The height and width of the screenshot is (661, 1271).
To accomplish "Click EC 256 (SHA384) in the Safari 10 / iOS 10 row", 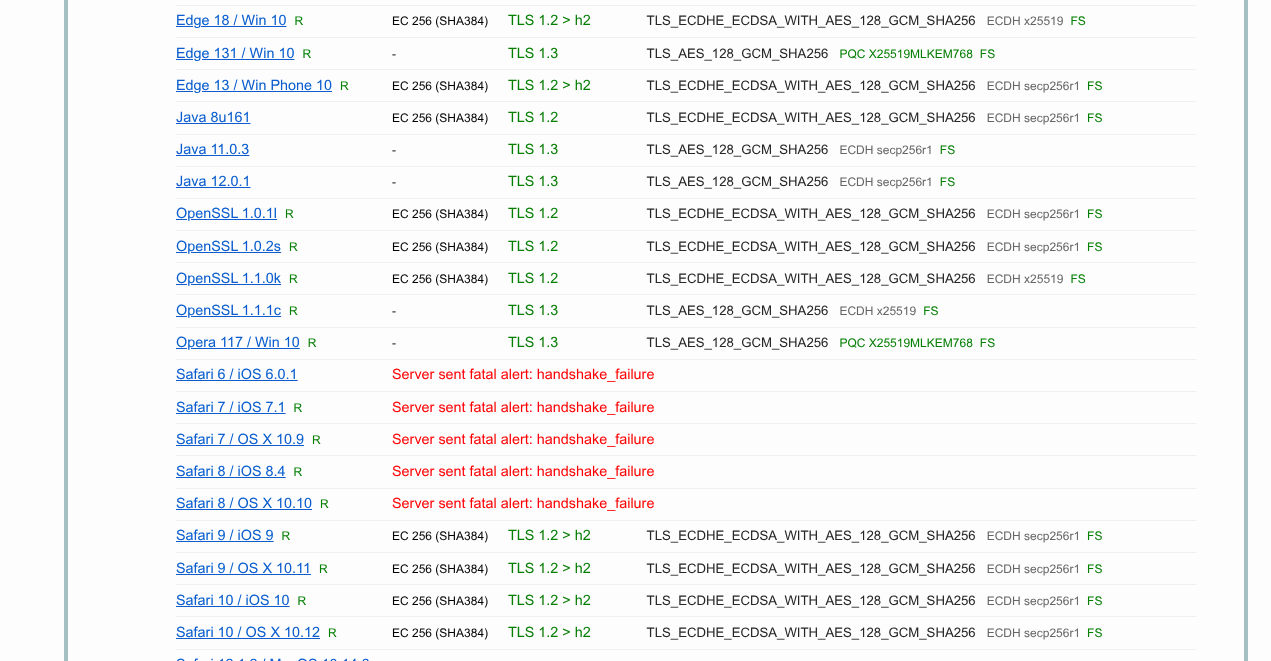I will (x=440, y=601).
